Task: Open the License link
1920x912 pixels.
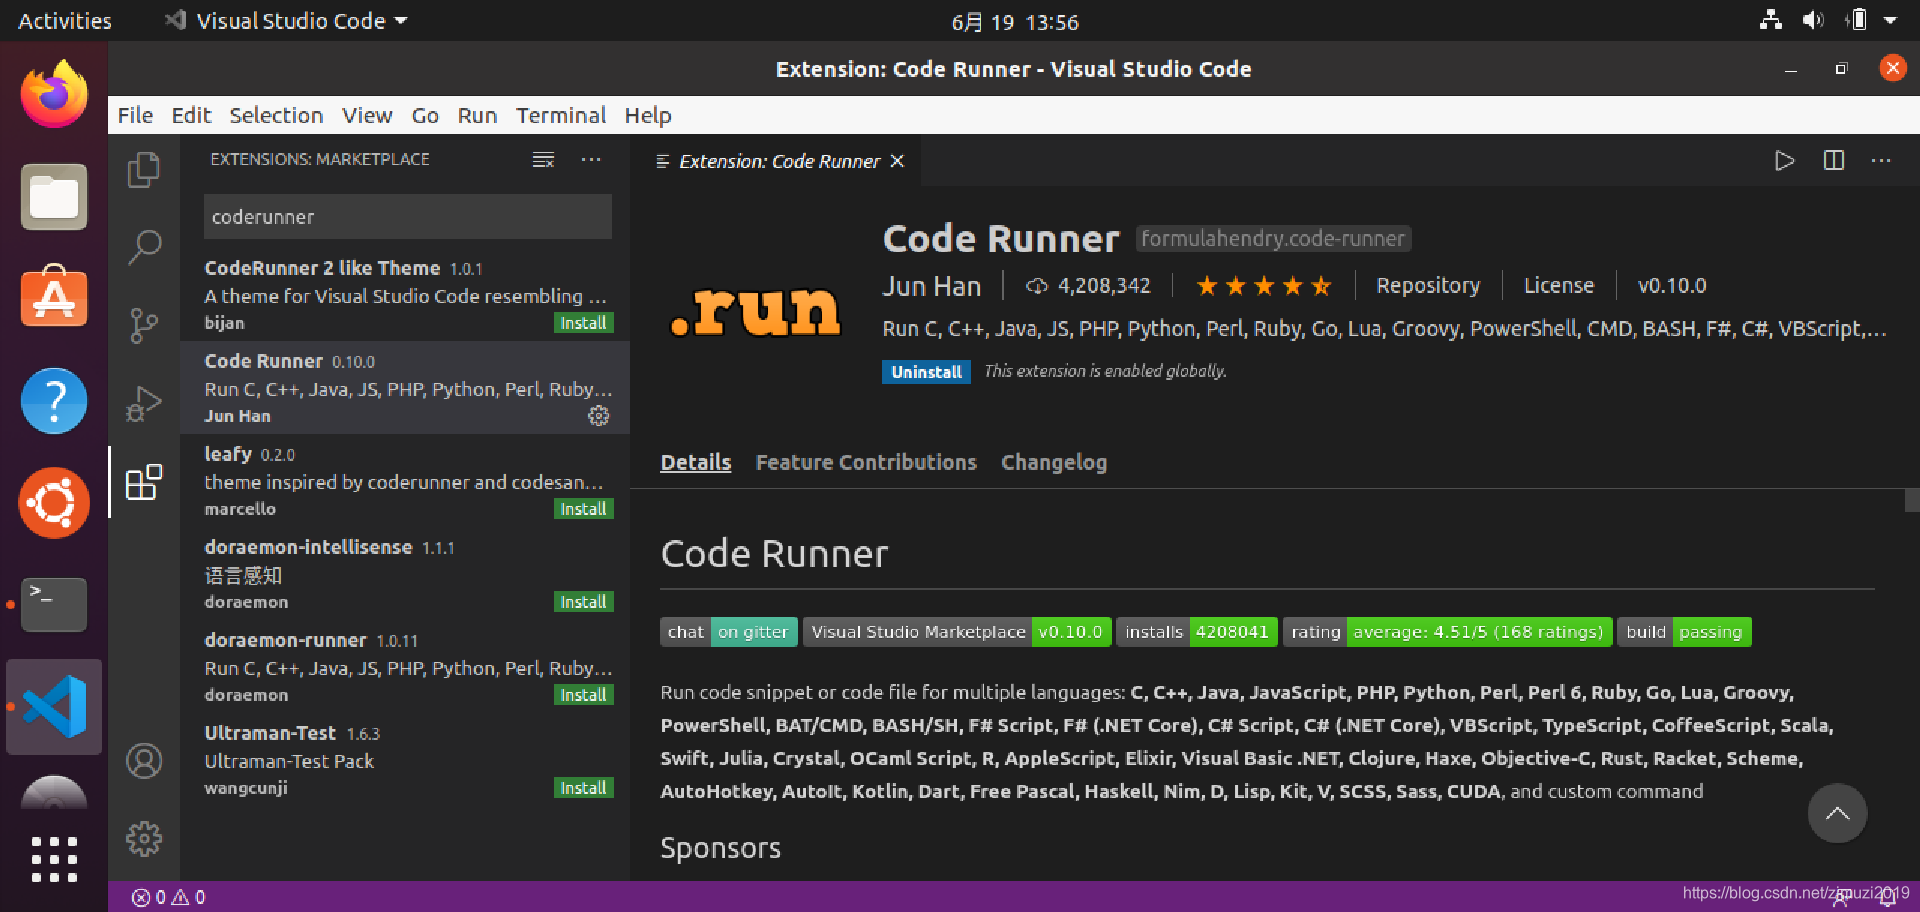Action: pos(1558,285)
